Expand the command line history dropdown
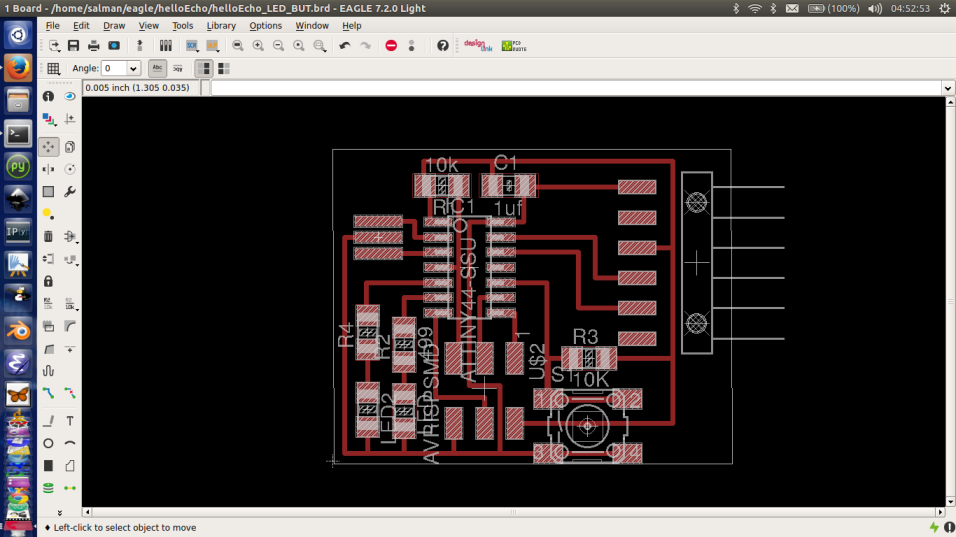The height and width of the screenshot is (537, 956). pyautogui.click(x=947, y=88)
